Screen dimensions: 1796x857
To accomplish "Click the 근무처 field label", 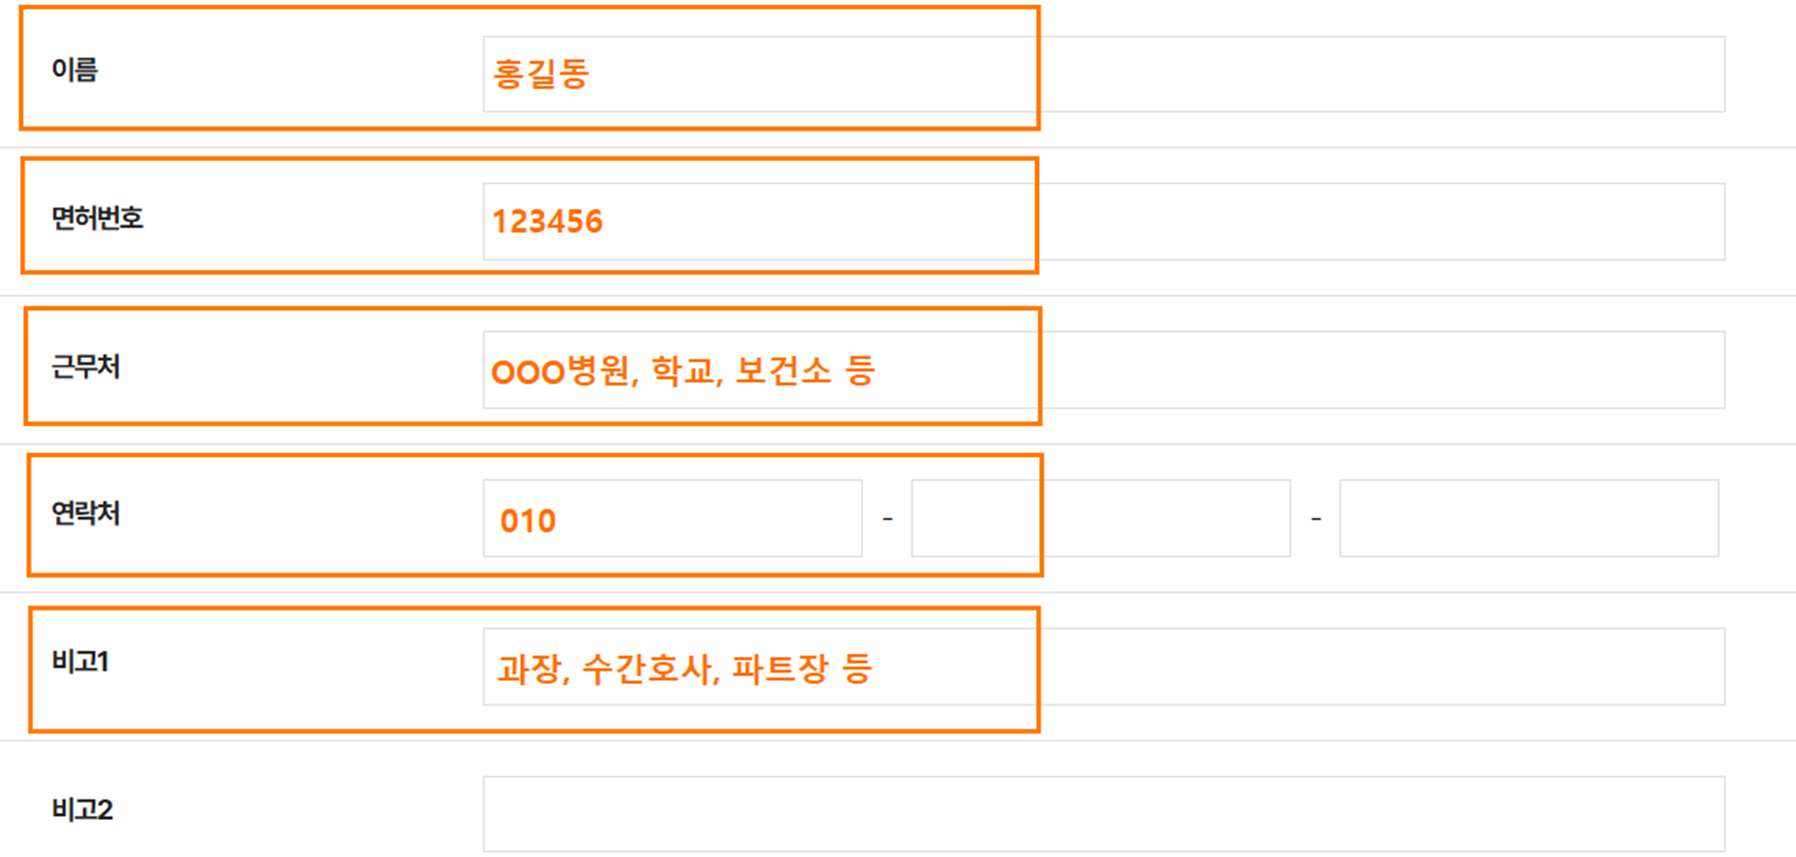I will pos(86,367).
